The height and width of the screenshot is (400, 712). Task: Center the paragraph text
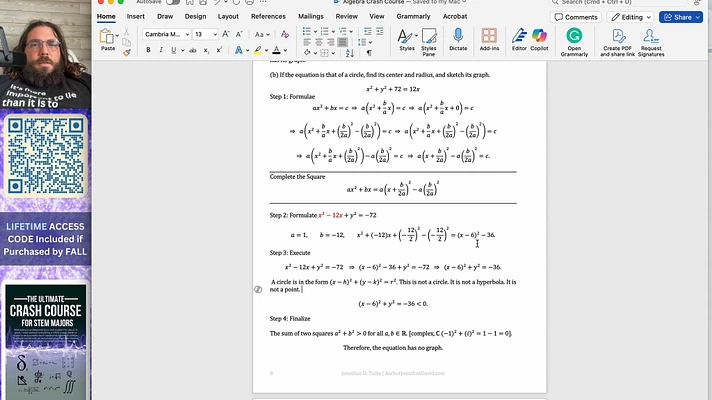pyautogui.click(x=319, y=42)
